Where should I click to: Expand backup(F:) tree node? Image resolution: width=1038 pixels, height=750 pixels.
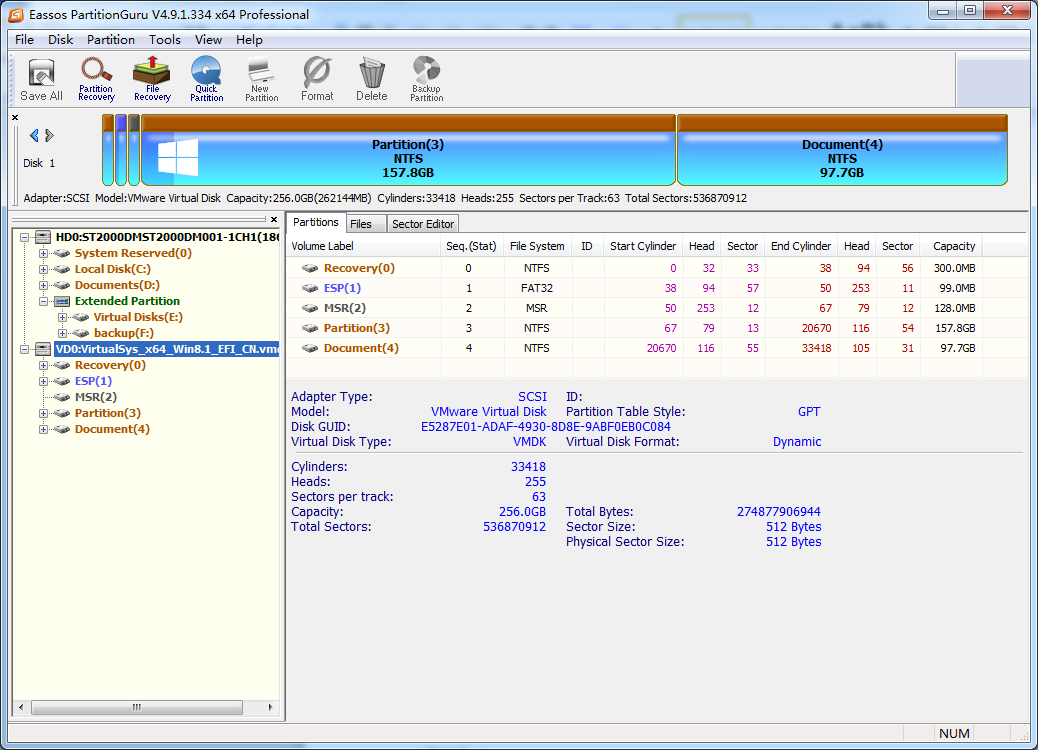62,333
